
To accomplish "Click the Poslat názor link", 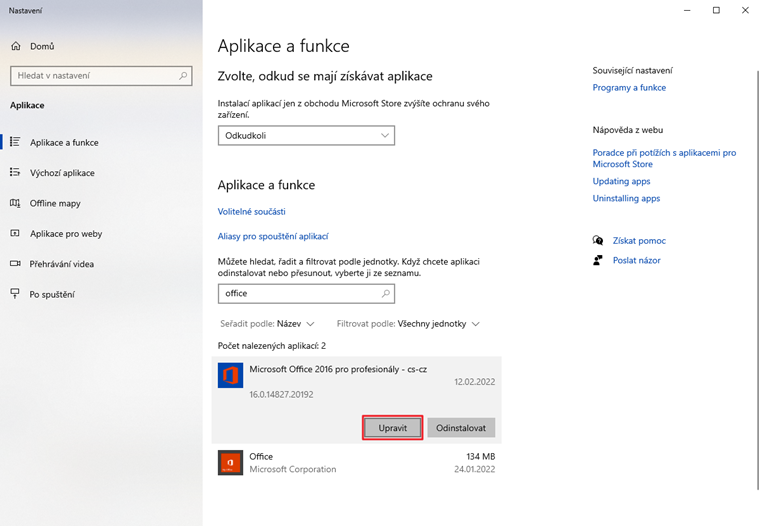I will pos(636,260).
